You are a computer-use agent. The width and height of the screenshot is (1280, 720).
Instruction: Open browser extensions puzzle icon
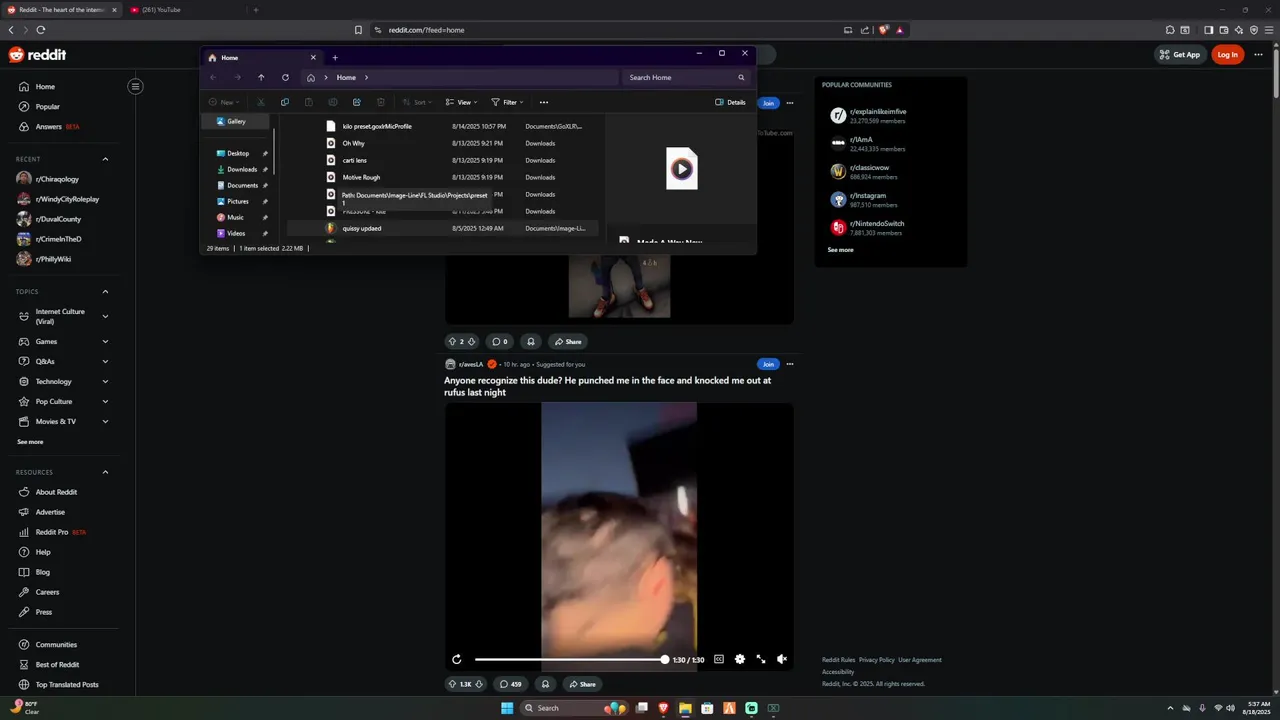click(x=1170, y=30)
